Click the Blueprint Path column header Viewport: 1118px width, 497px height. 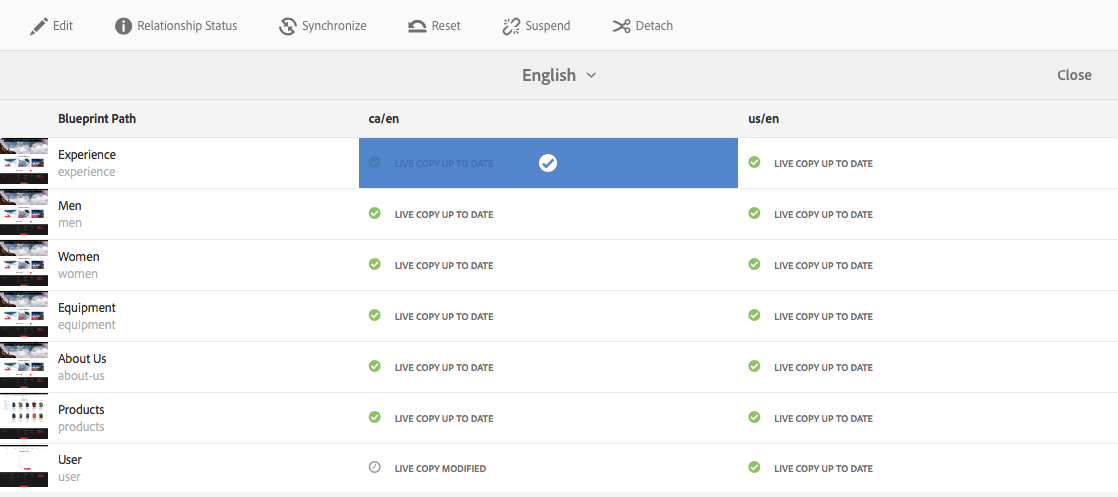click(x=97, y=119)
